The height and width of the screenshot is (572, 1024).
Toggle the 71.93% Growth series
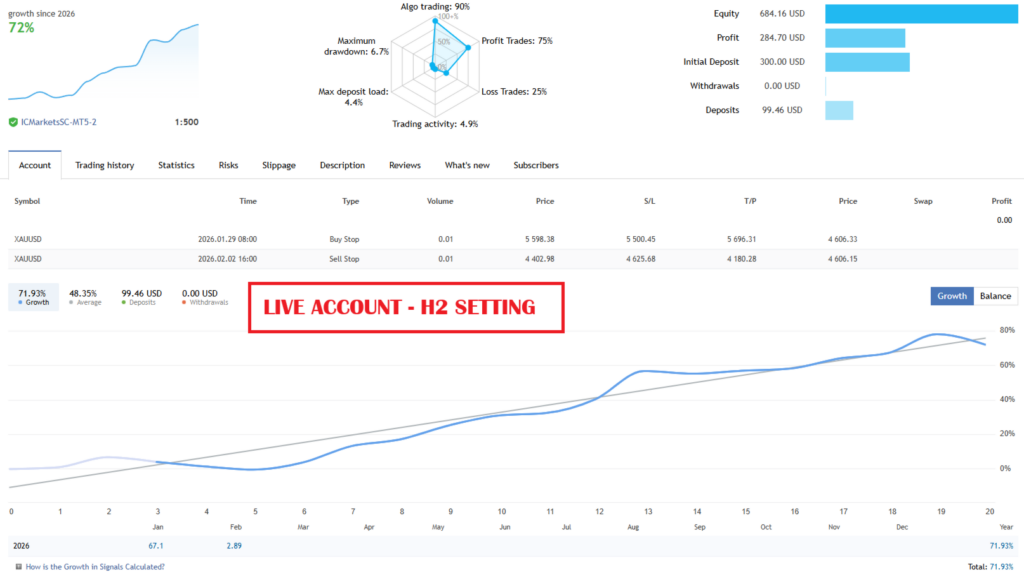[x=33, y=297]
